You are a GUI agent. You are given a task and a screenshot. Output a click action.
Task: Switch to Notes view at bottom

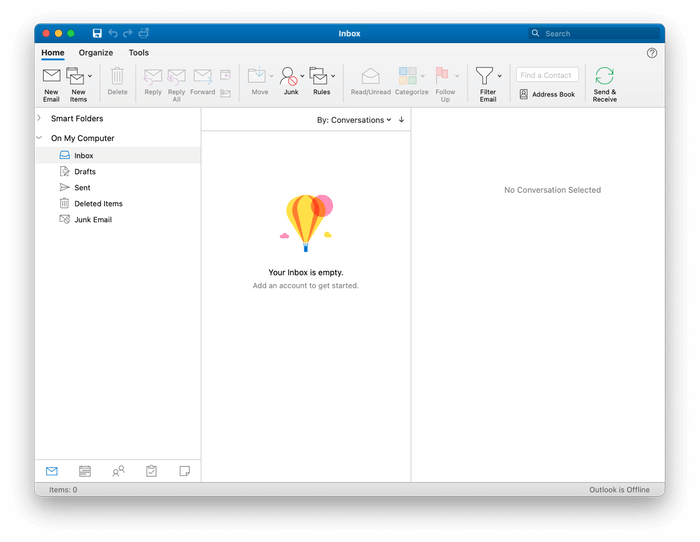(x=185, y=471)
